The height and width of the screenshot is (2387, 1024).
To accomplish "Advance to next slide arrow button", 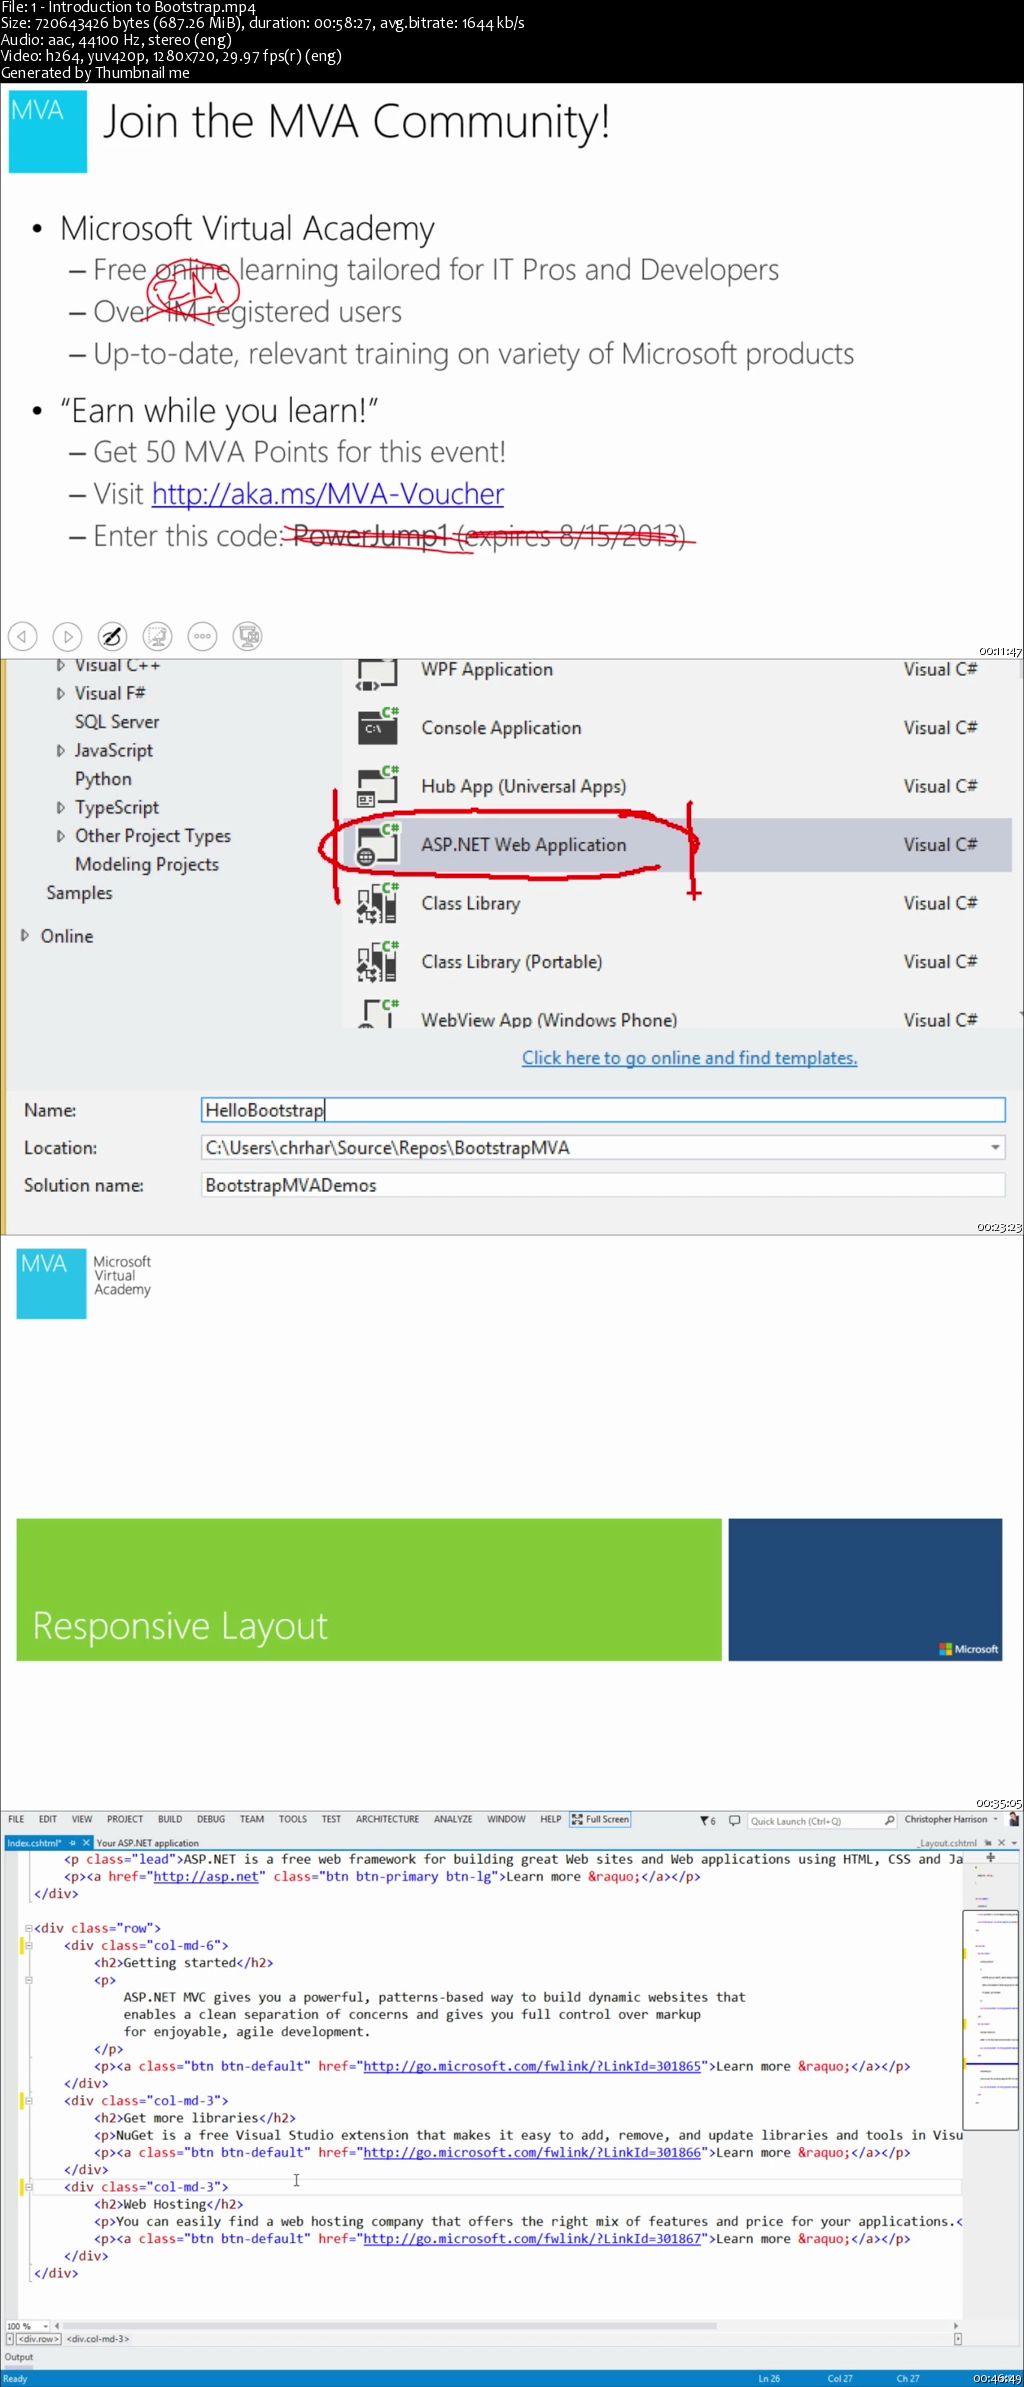I will coord(67,636).
